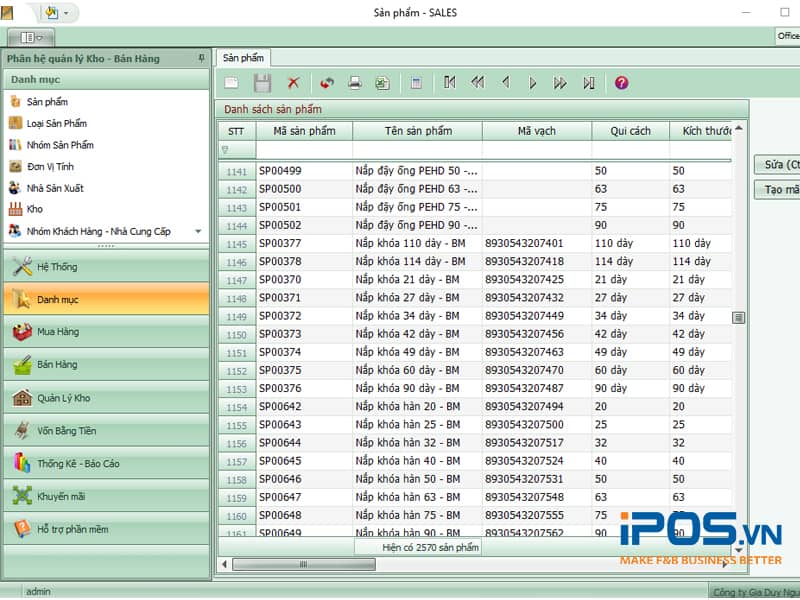The width and height of the screenshot is (800, 600).
Task: Click the Mã sản phẩm filter field
Action: (304, 150)
